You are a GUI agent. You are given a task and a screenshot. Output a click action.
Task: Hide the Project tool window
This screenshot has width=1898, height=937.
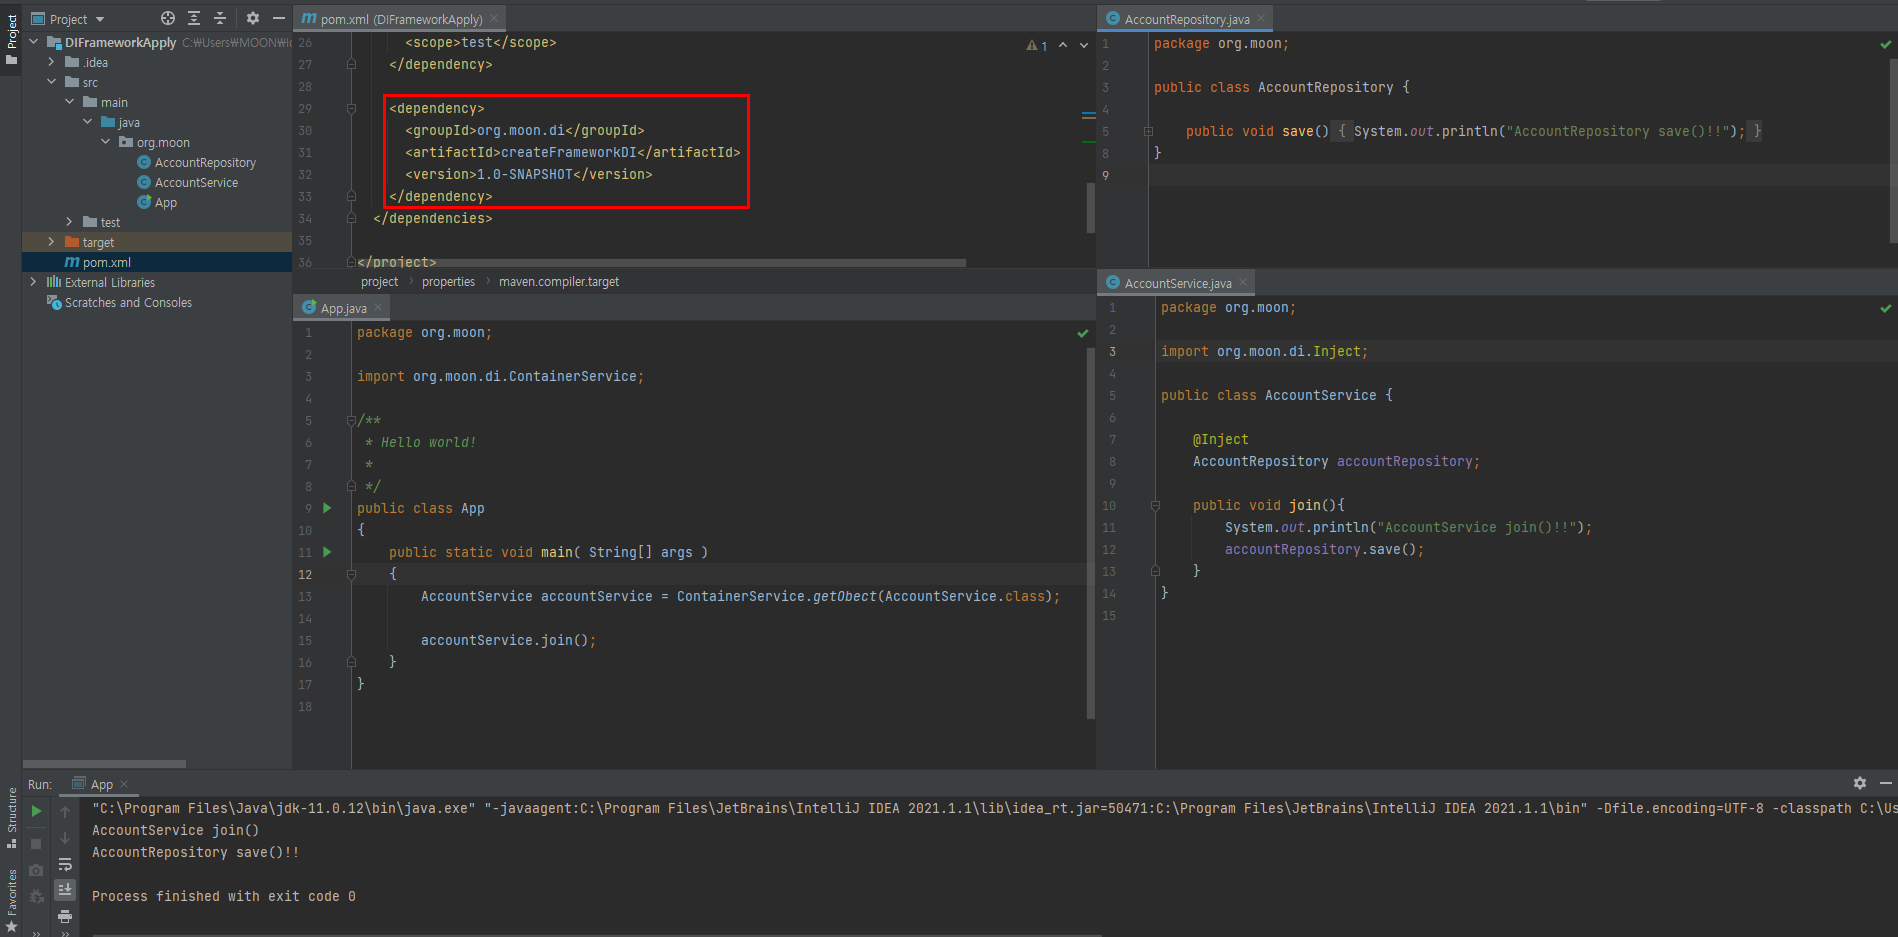[279, 18]
